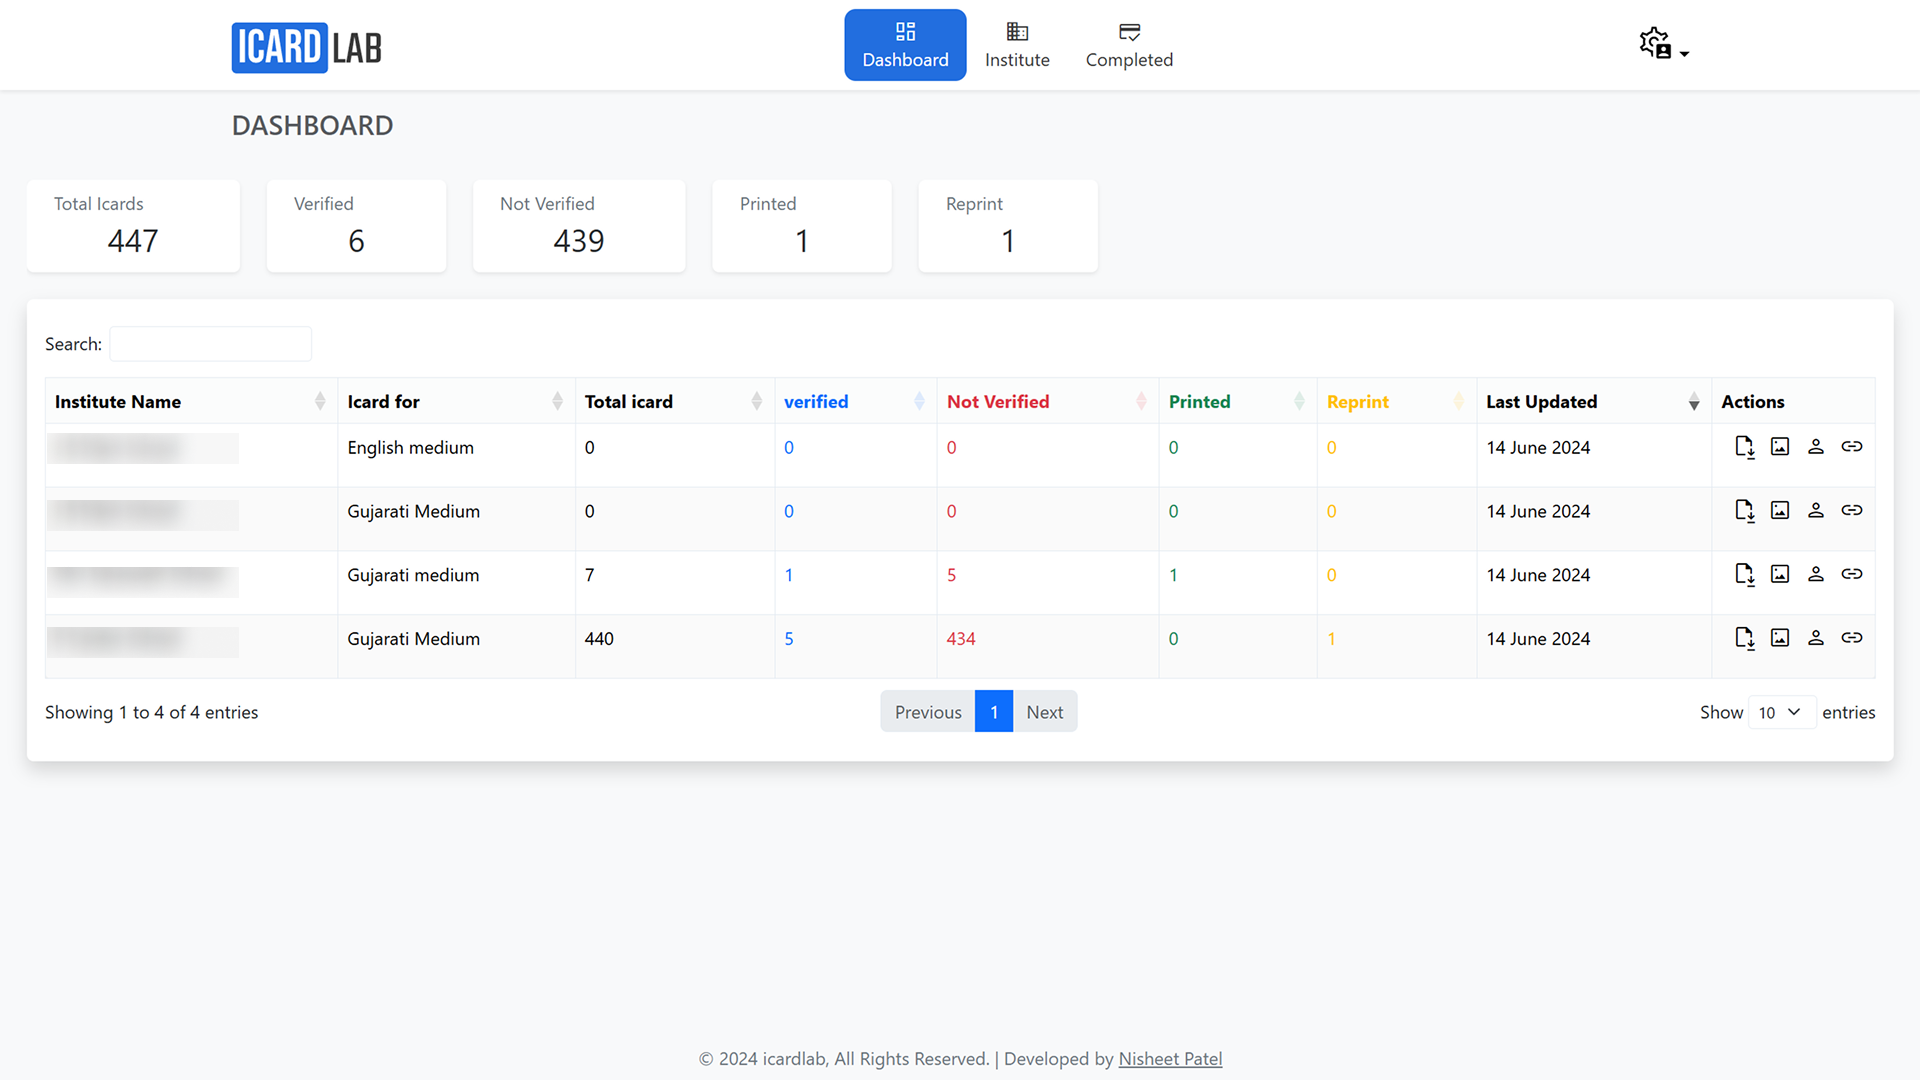
Task: Sort by the Reprint column
Action: pyautogui.click(x=1397, y=401)
